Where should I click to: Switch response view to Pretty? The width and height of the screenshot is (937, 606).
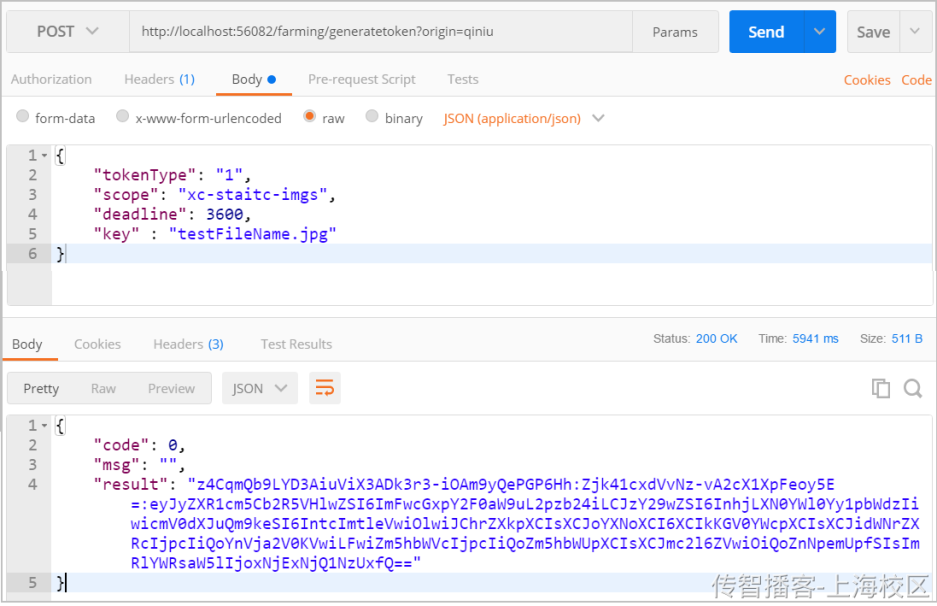41,388
